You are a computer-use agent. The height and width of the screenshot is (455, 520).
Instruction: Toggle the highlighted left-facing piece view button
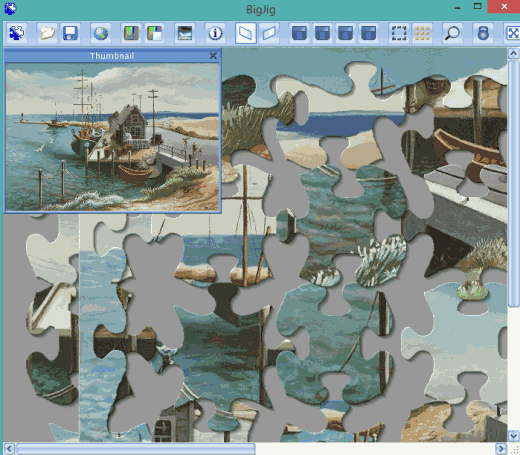click(x=246, y=33)
